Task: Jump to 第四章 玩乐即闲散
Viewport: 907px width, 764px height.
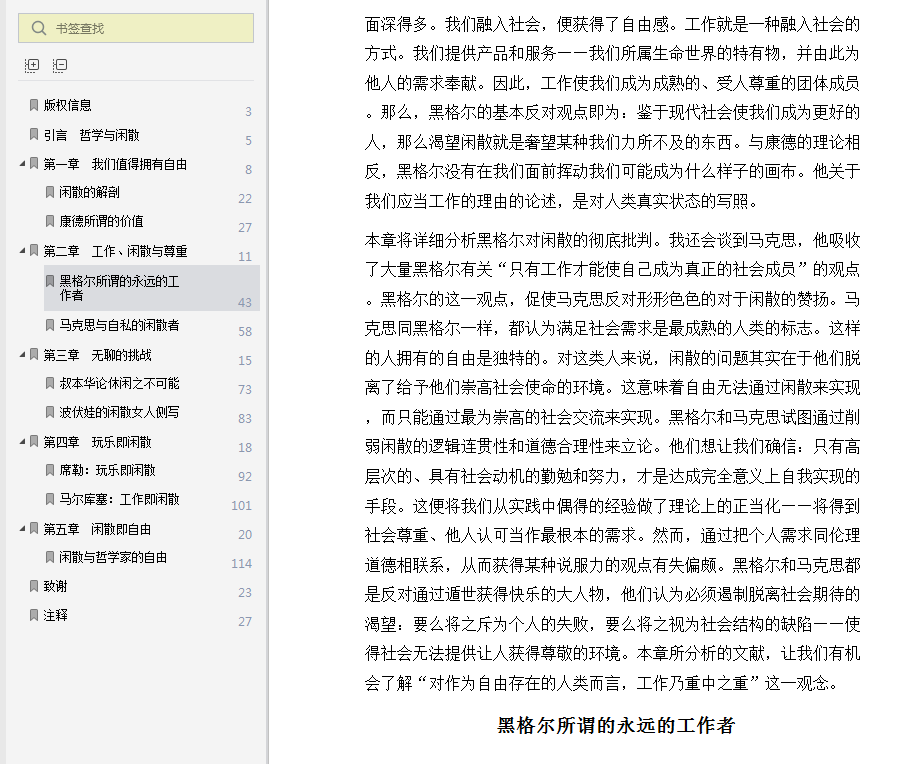Action: 97,442
